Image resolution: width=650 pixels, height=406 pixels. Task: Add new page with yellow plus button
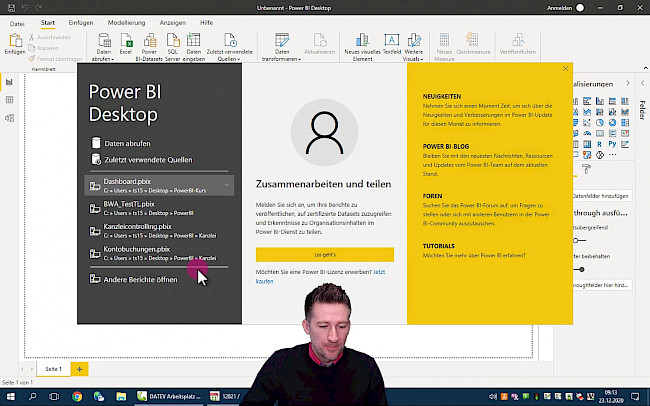click(79, 369)
